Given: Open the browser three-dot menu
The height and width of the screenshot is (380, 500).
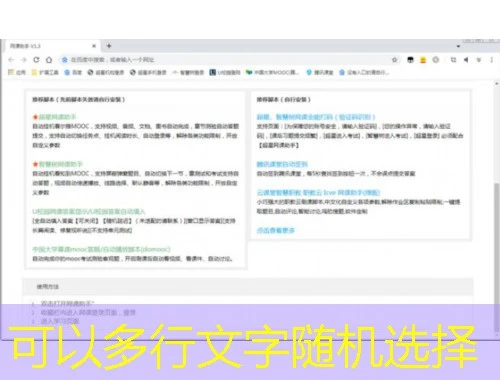Looking at the screenshot, I should (492, 60).
